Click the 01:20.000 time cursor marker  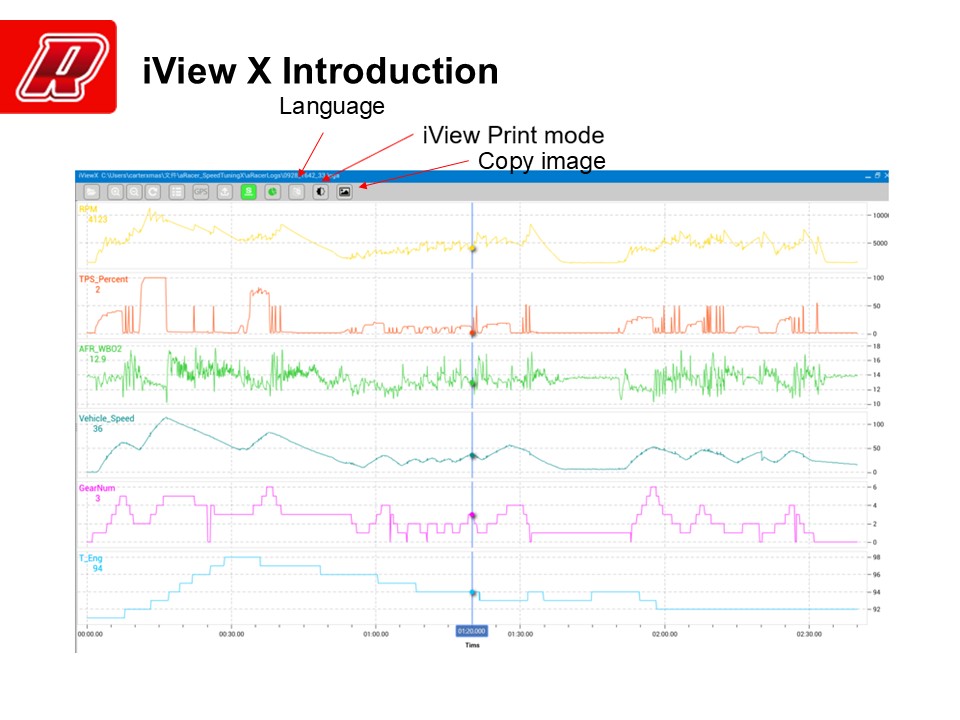click(x=472, y=631)
